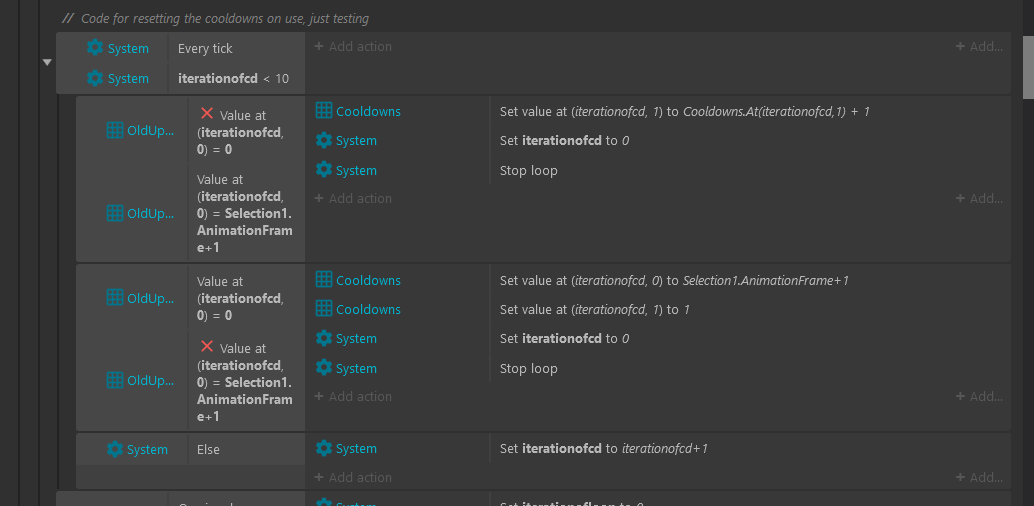Screen dimensions: 1034x506
Task: Click the OldUp array icon in the topmost sub-event condition
Action: 115,131
